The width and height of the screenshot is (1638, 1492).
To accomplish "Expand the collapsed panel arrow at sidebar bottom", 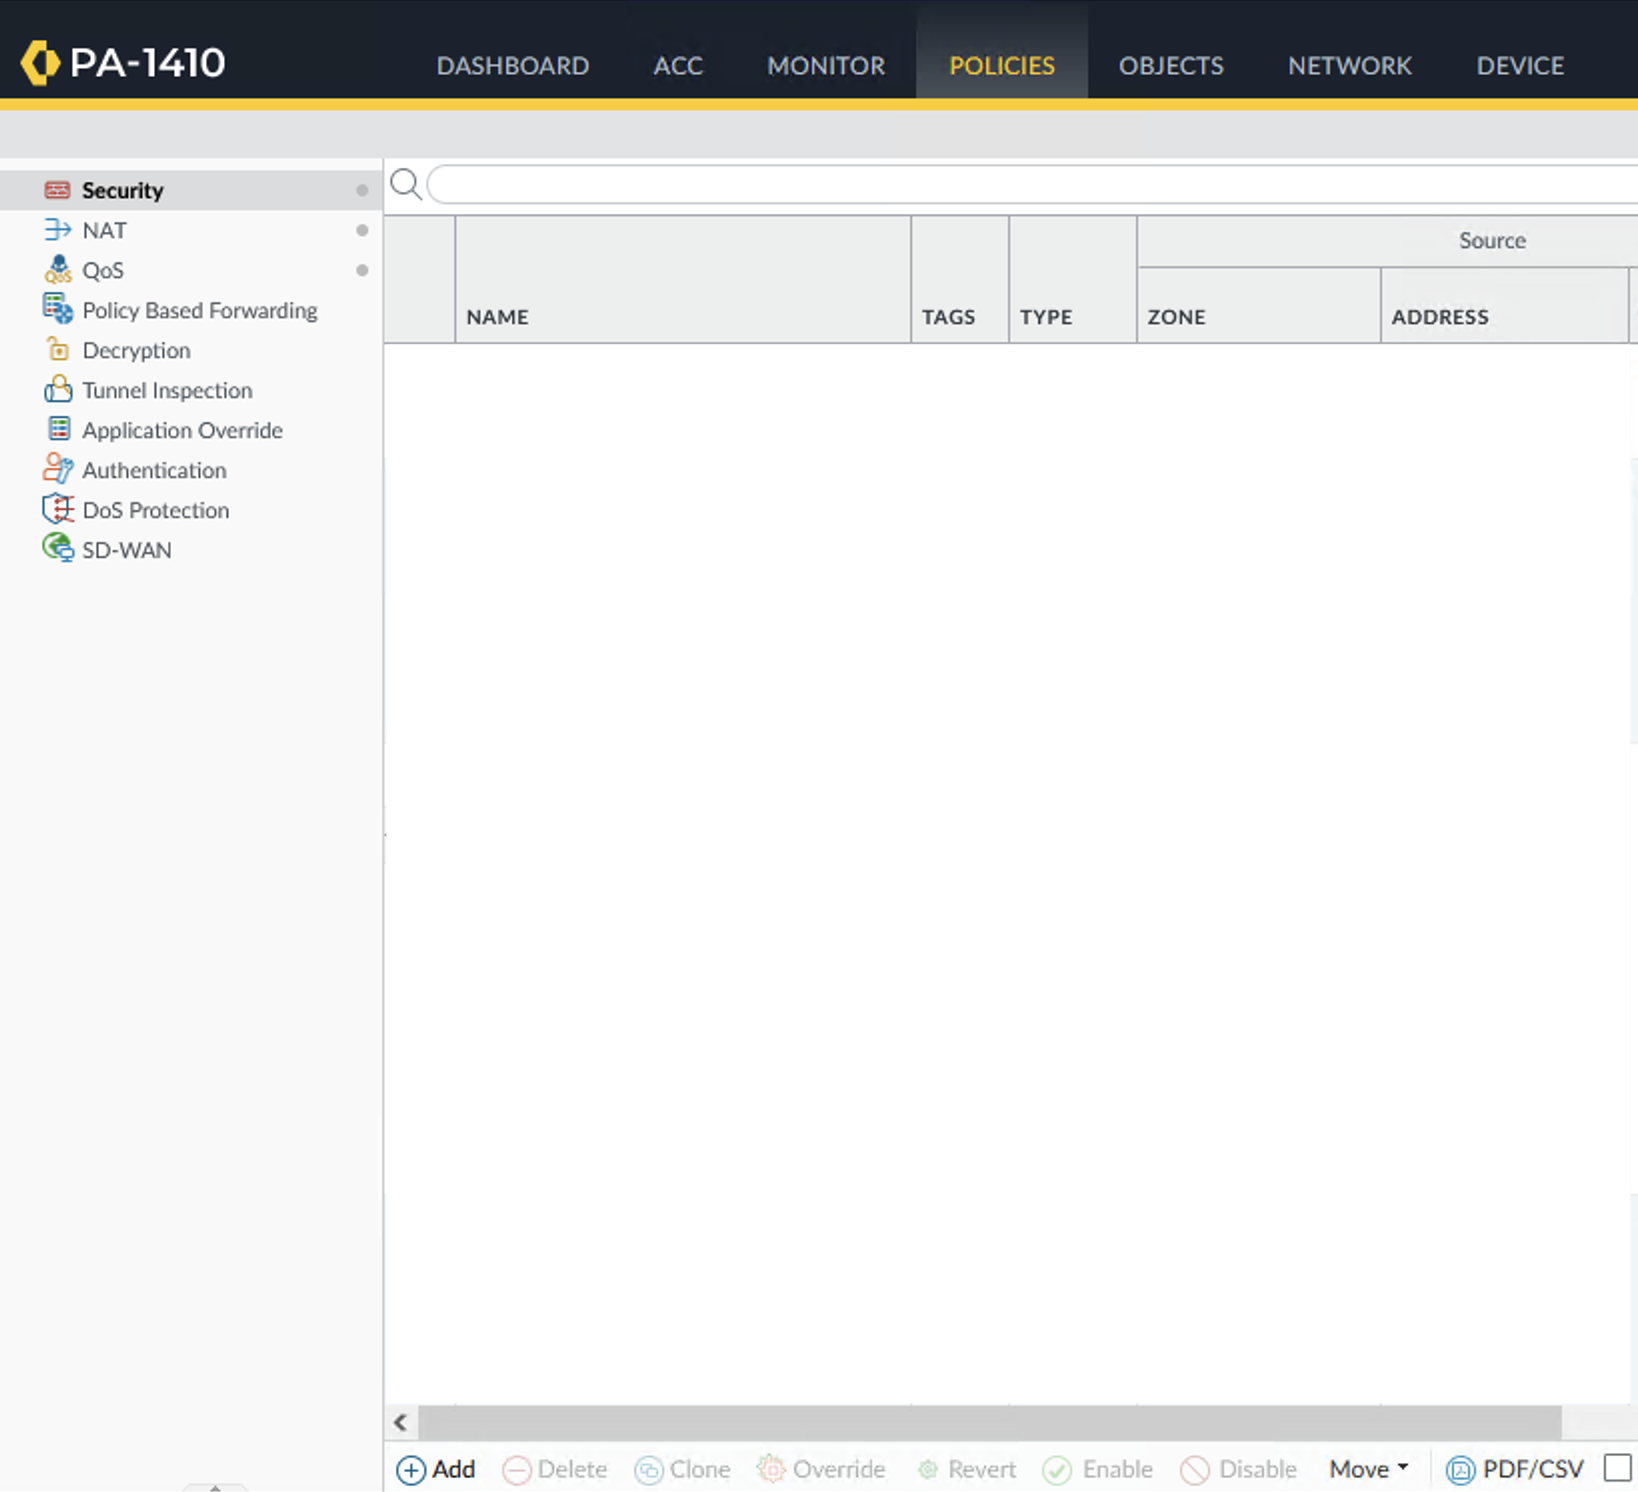I will point(215,1486).
